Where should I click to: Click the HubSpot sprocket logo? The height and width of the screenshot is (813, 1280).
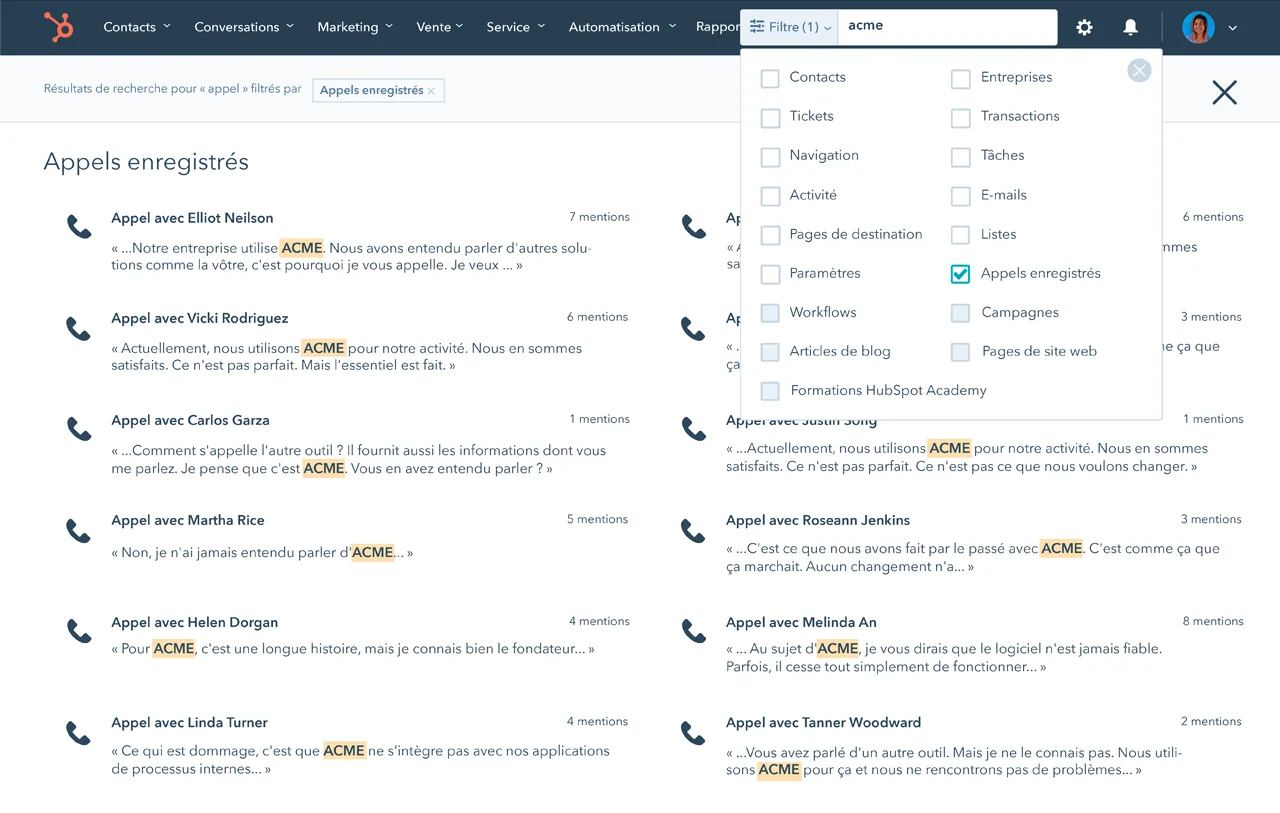(x=58, y=27)
